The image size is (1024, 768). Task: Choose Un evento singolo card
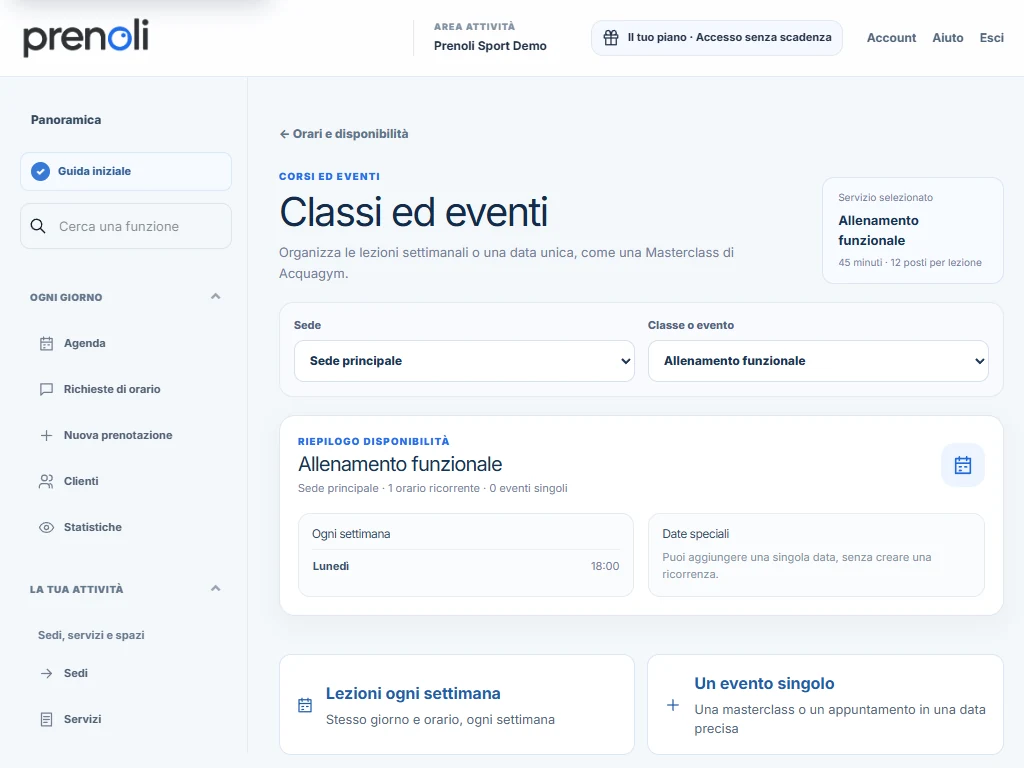(825, 705)
